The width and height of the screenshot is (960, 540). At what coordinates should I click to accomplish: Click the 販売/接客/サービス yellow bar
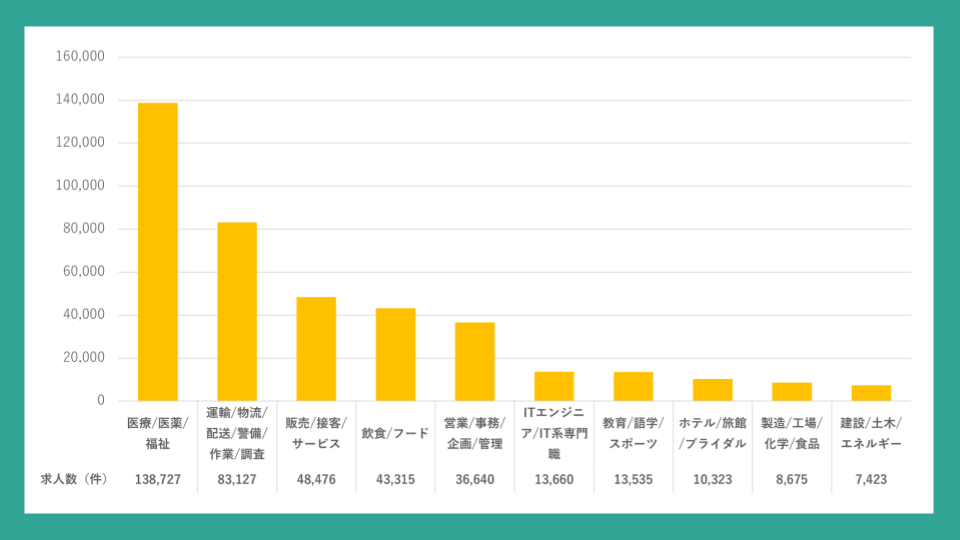coord(316,349)
